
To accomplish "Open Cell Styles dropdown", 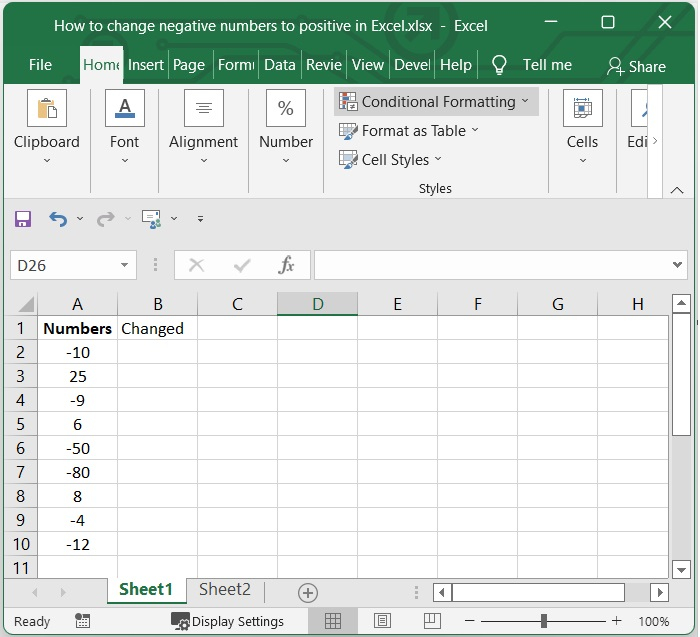I will tap(390, 159).
